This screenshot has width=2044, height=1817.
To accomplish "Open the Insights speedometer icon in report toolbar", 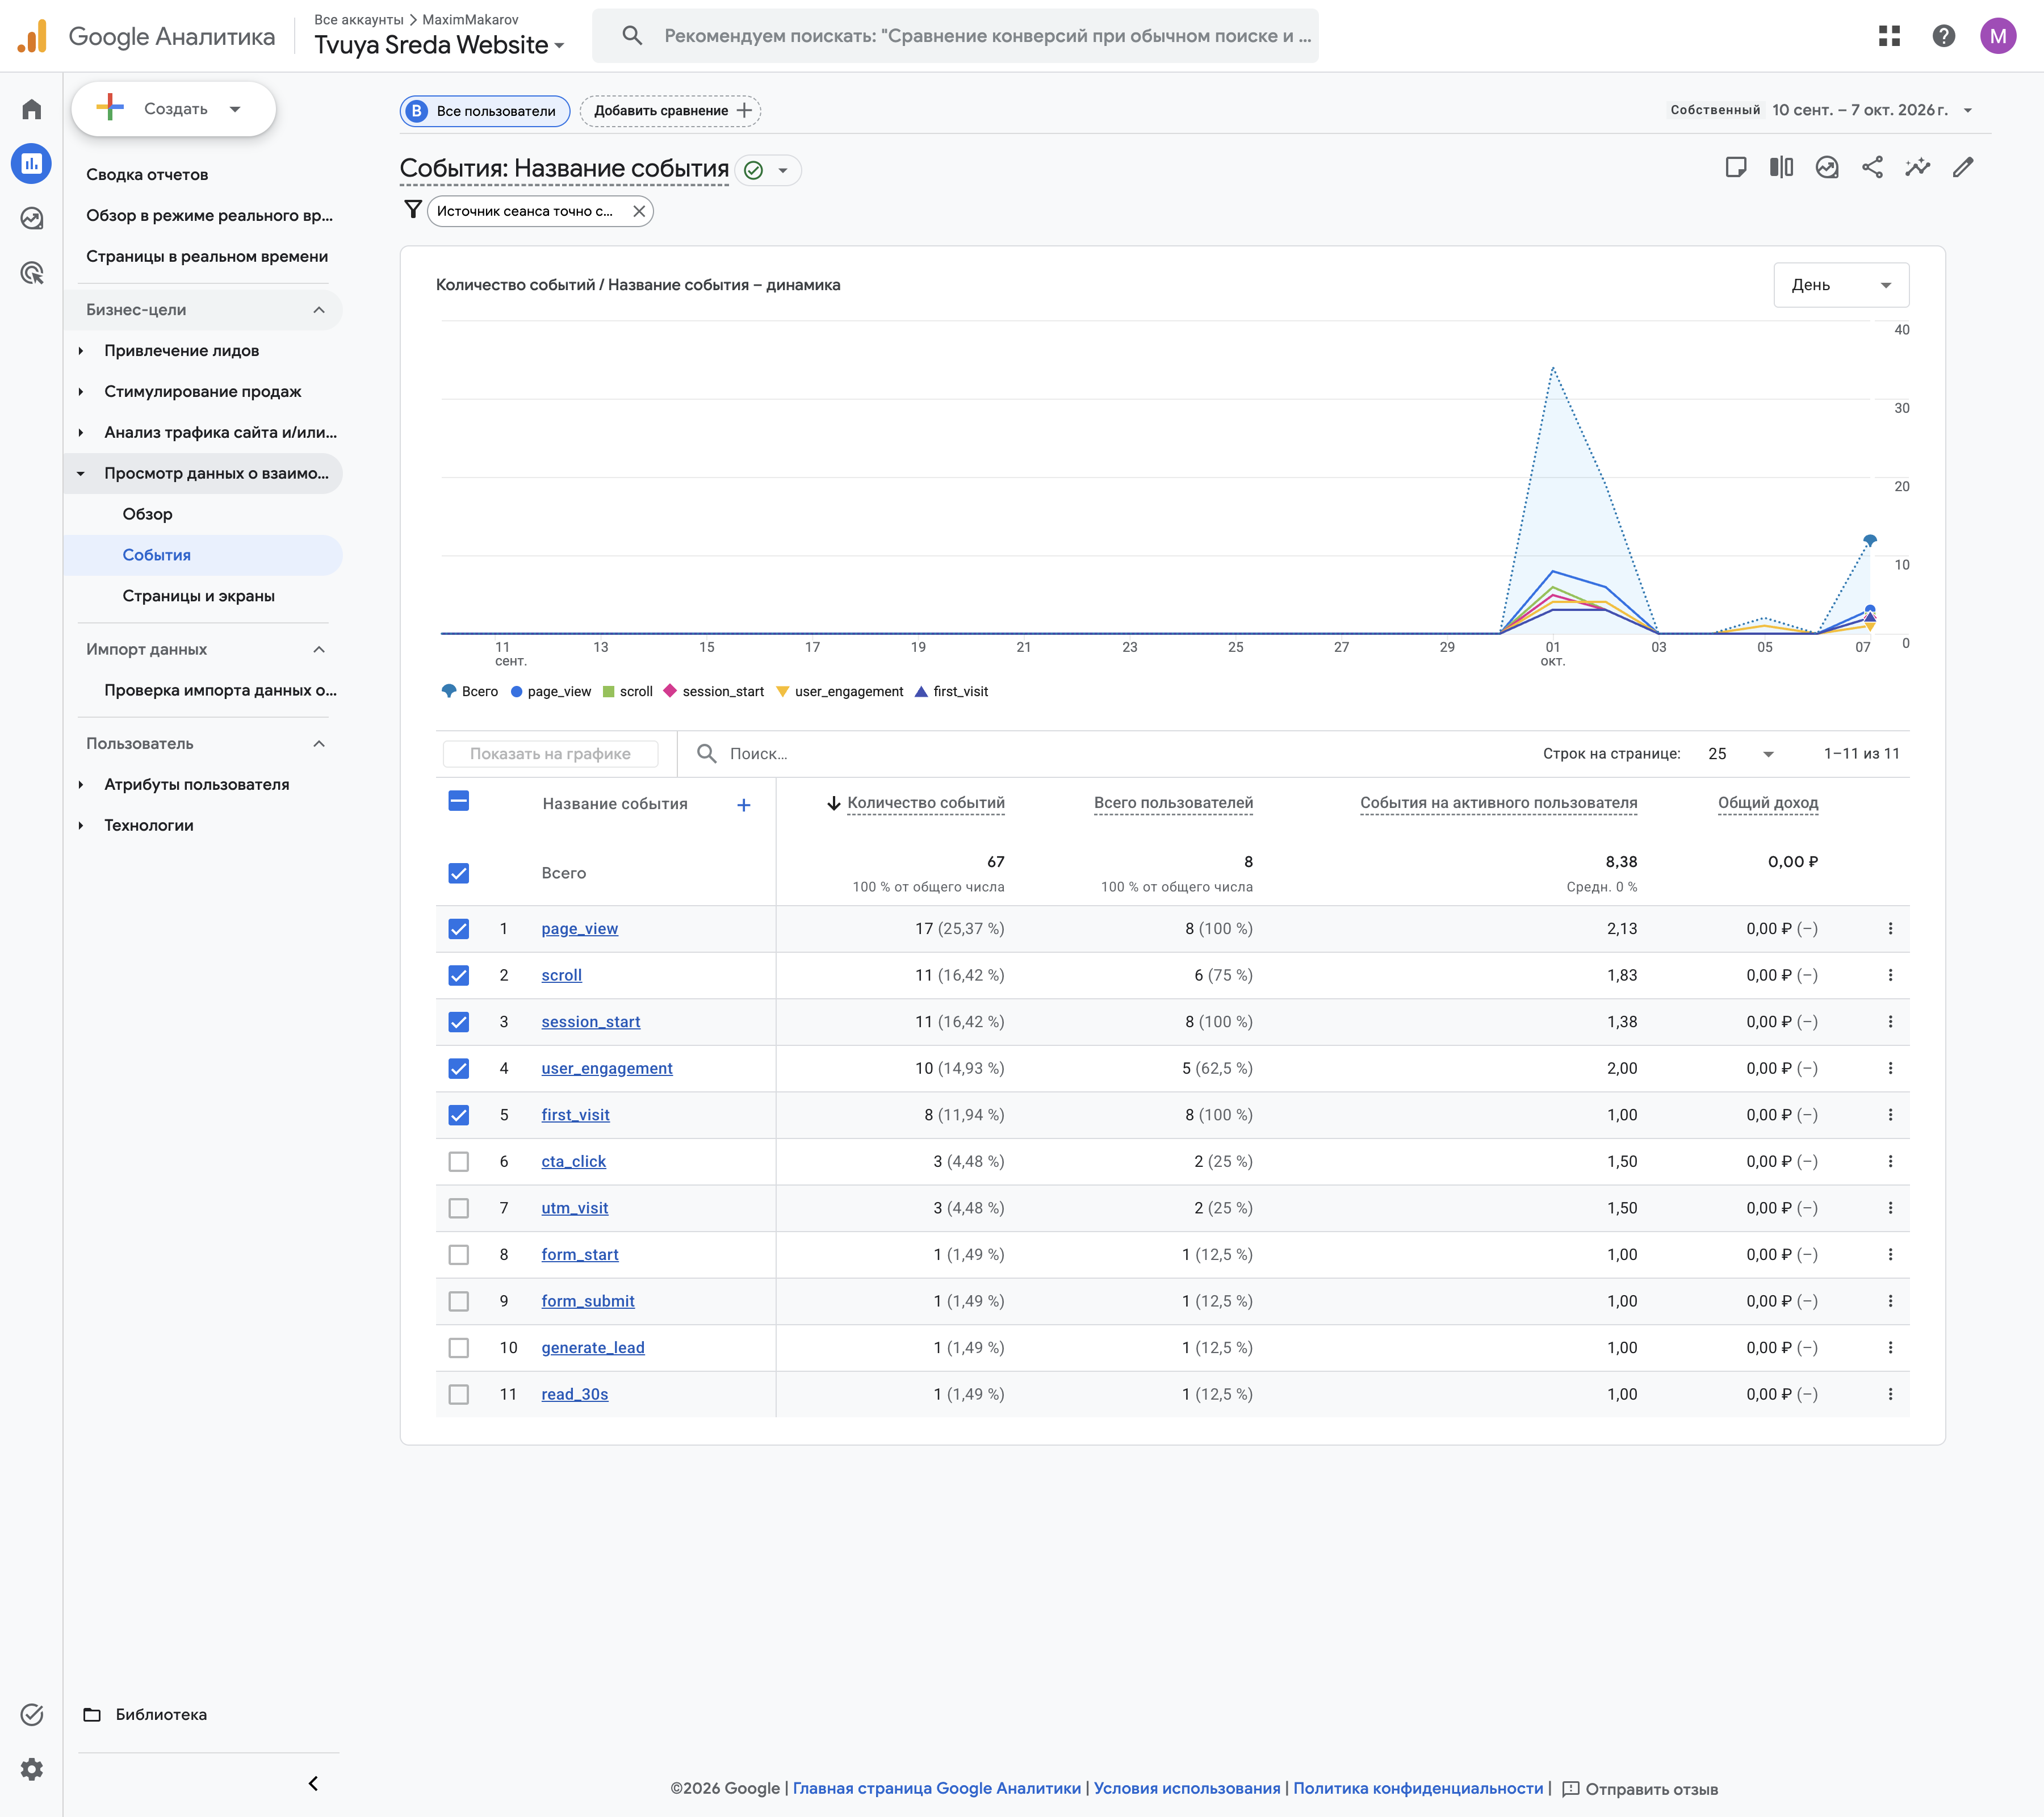I will (x=1827, y=167).
